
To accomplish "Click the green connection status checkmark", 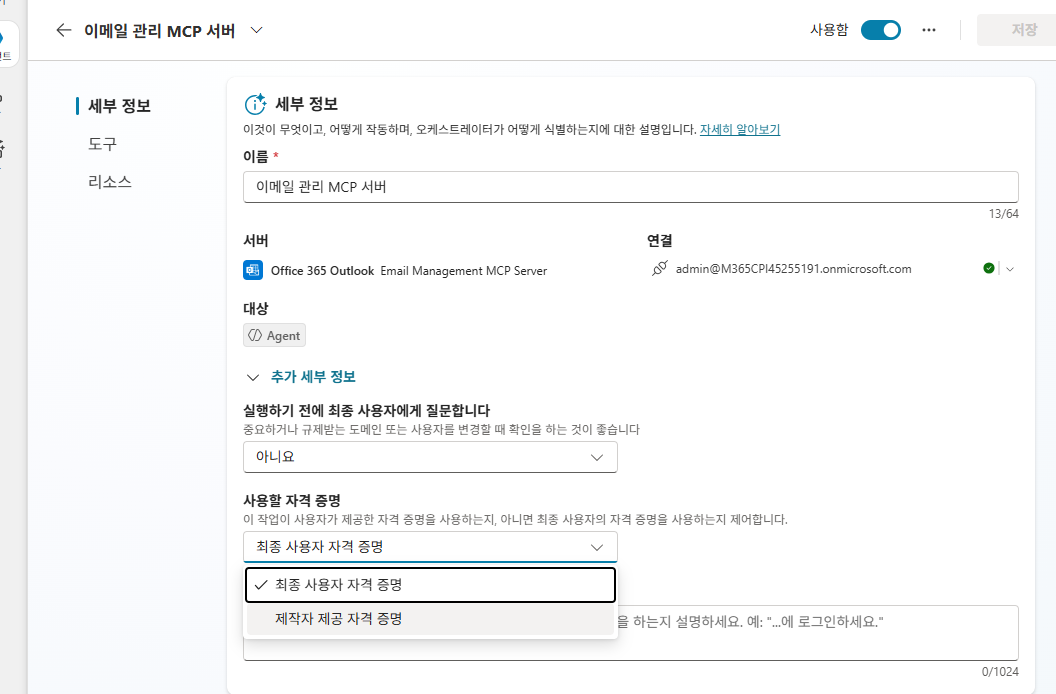I will coord(989,268).
